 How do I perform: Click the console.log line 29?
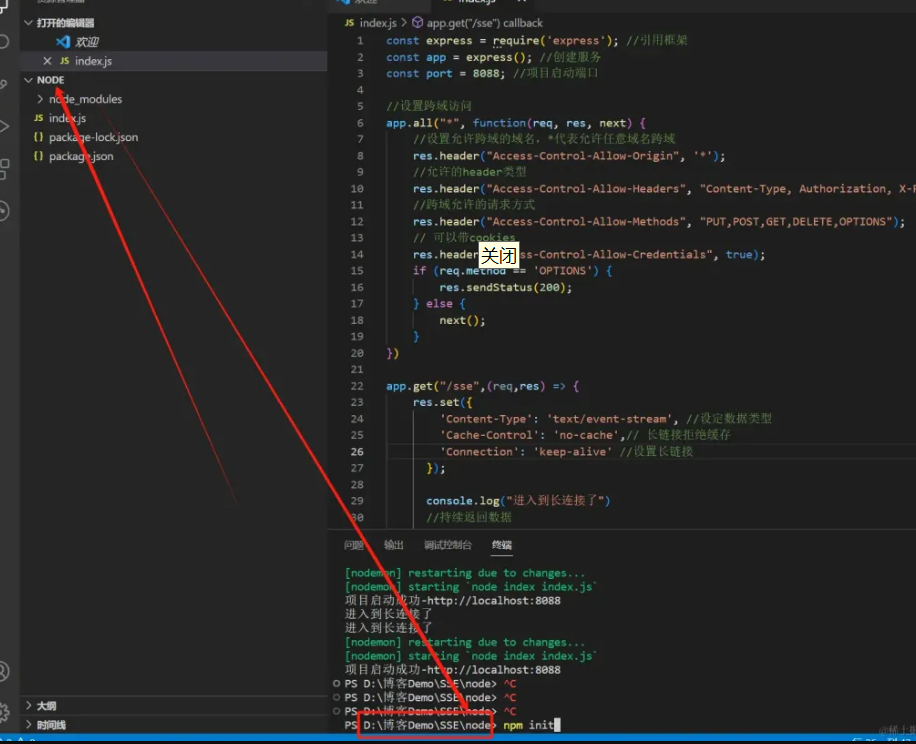pos(518,501)
